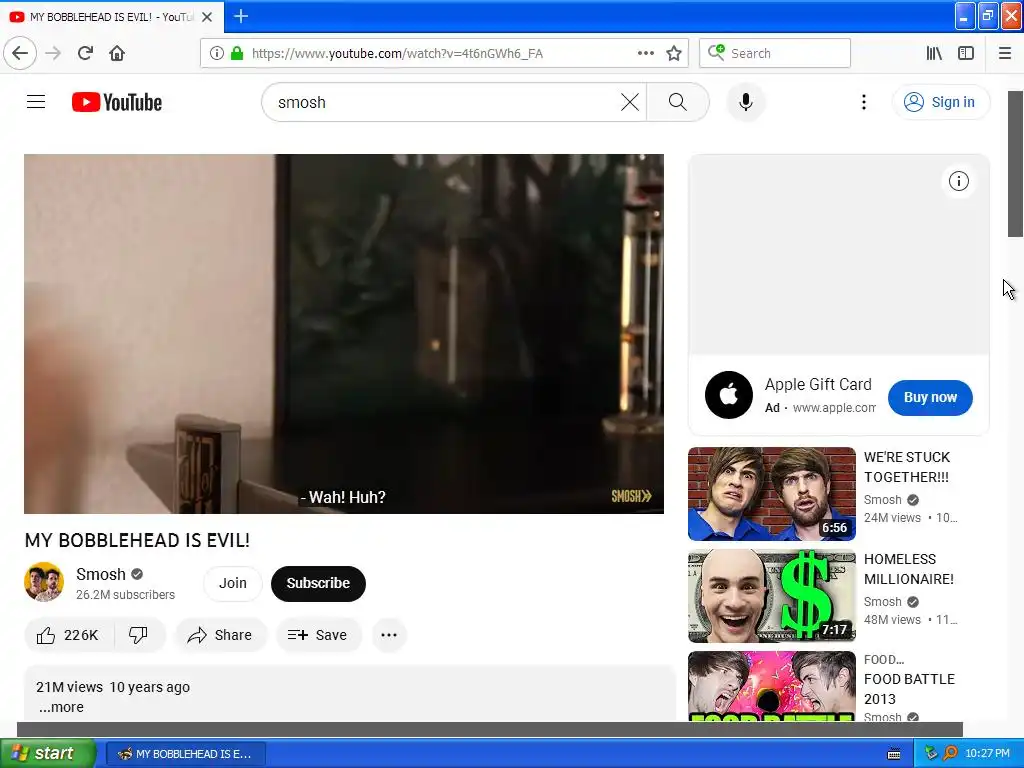Click the Apple Gift Card ad title
1024x768 pixels.
[x=818, y=385]
